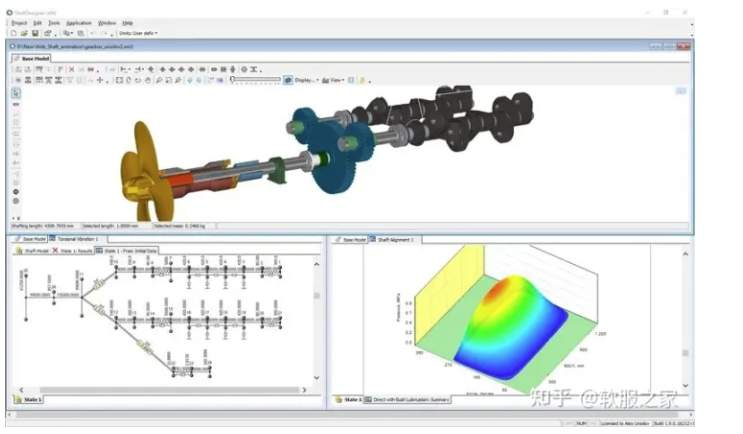This screenshot has width=743, height=434.
Task: Open the View dropdown
Action: point(333,80)
